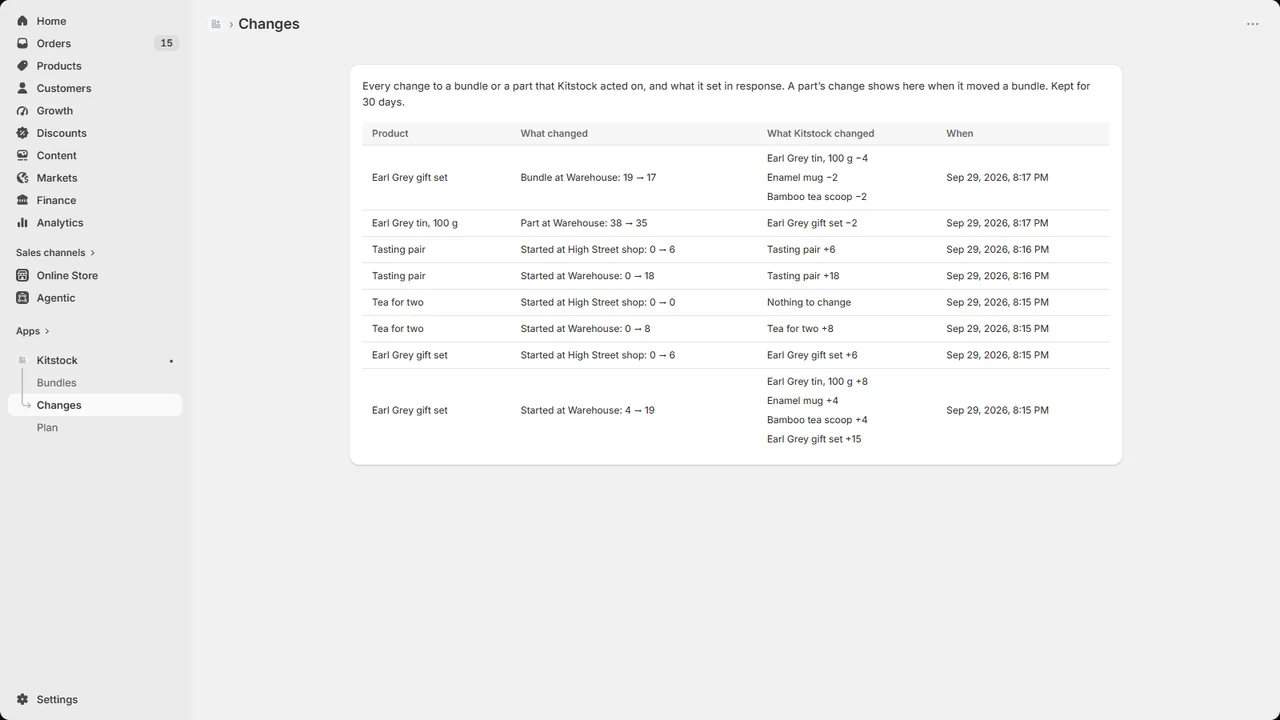Click the pin dot next to Kitstock
The width and height of the screenshot is (1280, 720).
(x=171, y=361)
